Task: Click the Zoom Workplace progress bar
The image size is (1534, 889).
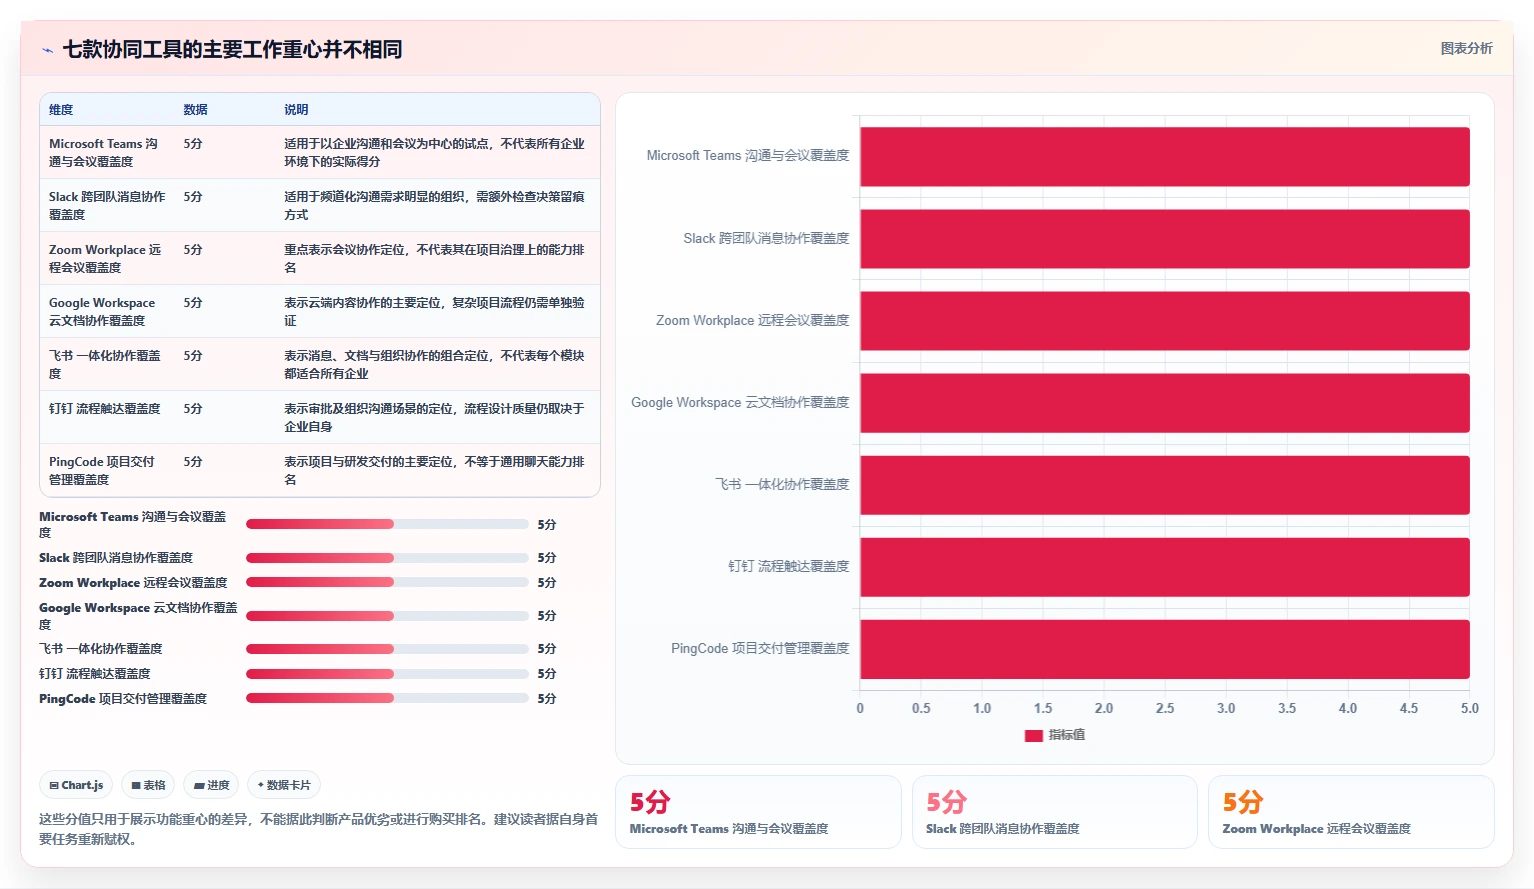Action: click(387, 582)
